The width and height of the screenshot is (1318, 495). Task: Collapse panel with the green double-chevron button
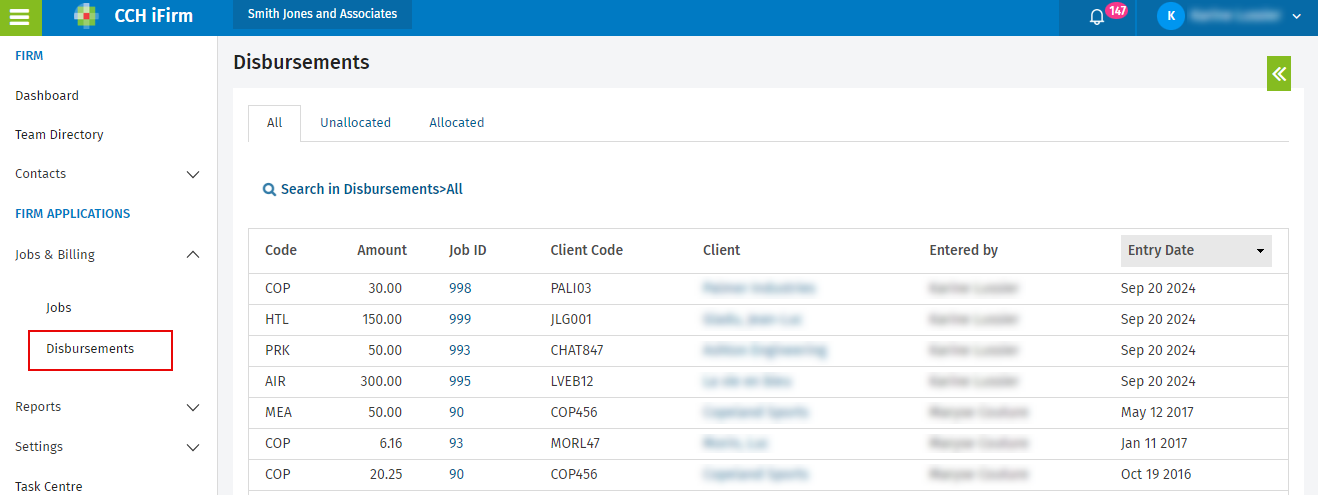(1279, 74)
